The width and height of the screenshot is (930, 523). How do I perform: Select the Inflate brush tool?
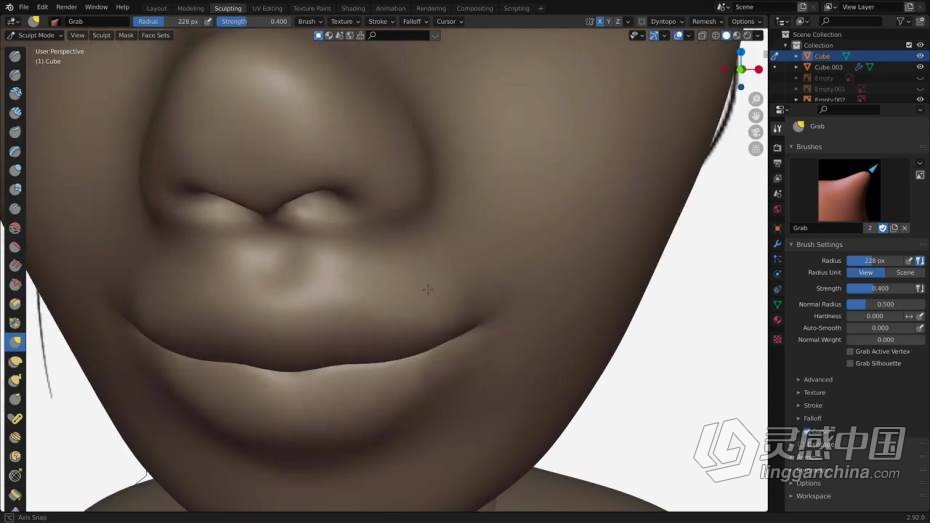(15, 170)
